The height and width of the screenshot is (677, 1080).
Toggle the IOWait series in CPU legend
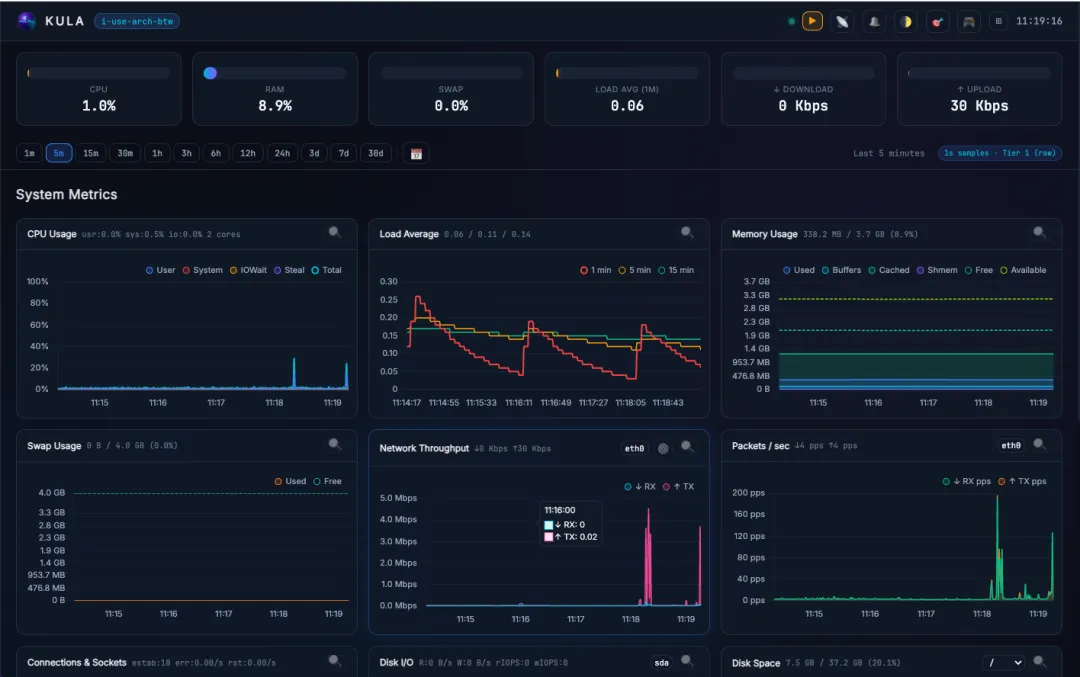pyautogui.click(x=248, y=270)
